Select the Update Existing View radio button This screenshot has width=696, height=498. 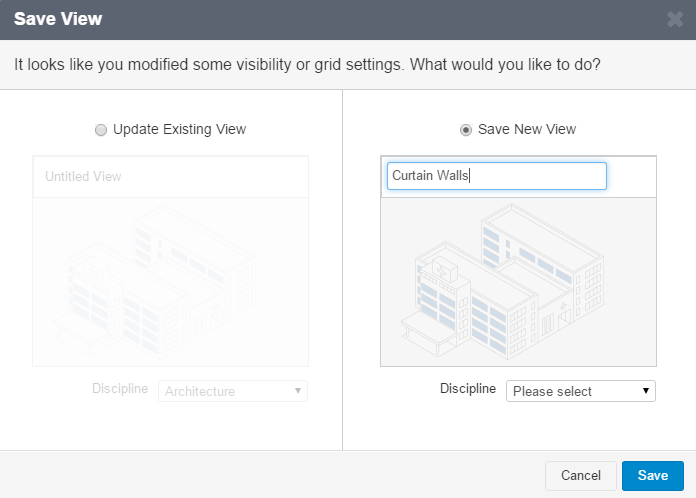click(x=100, y=130)
